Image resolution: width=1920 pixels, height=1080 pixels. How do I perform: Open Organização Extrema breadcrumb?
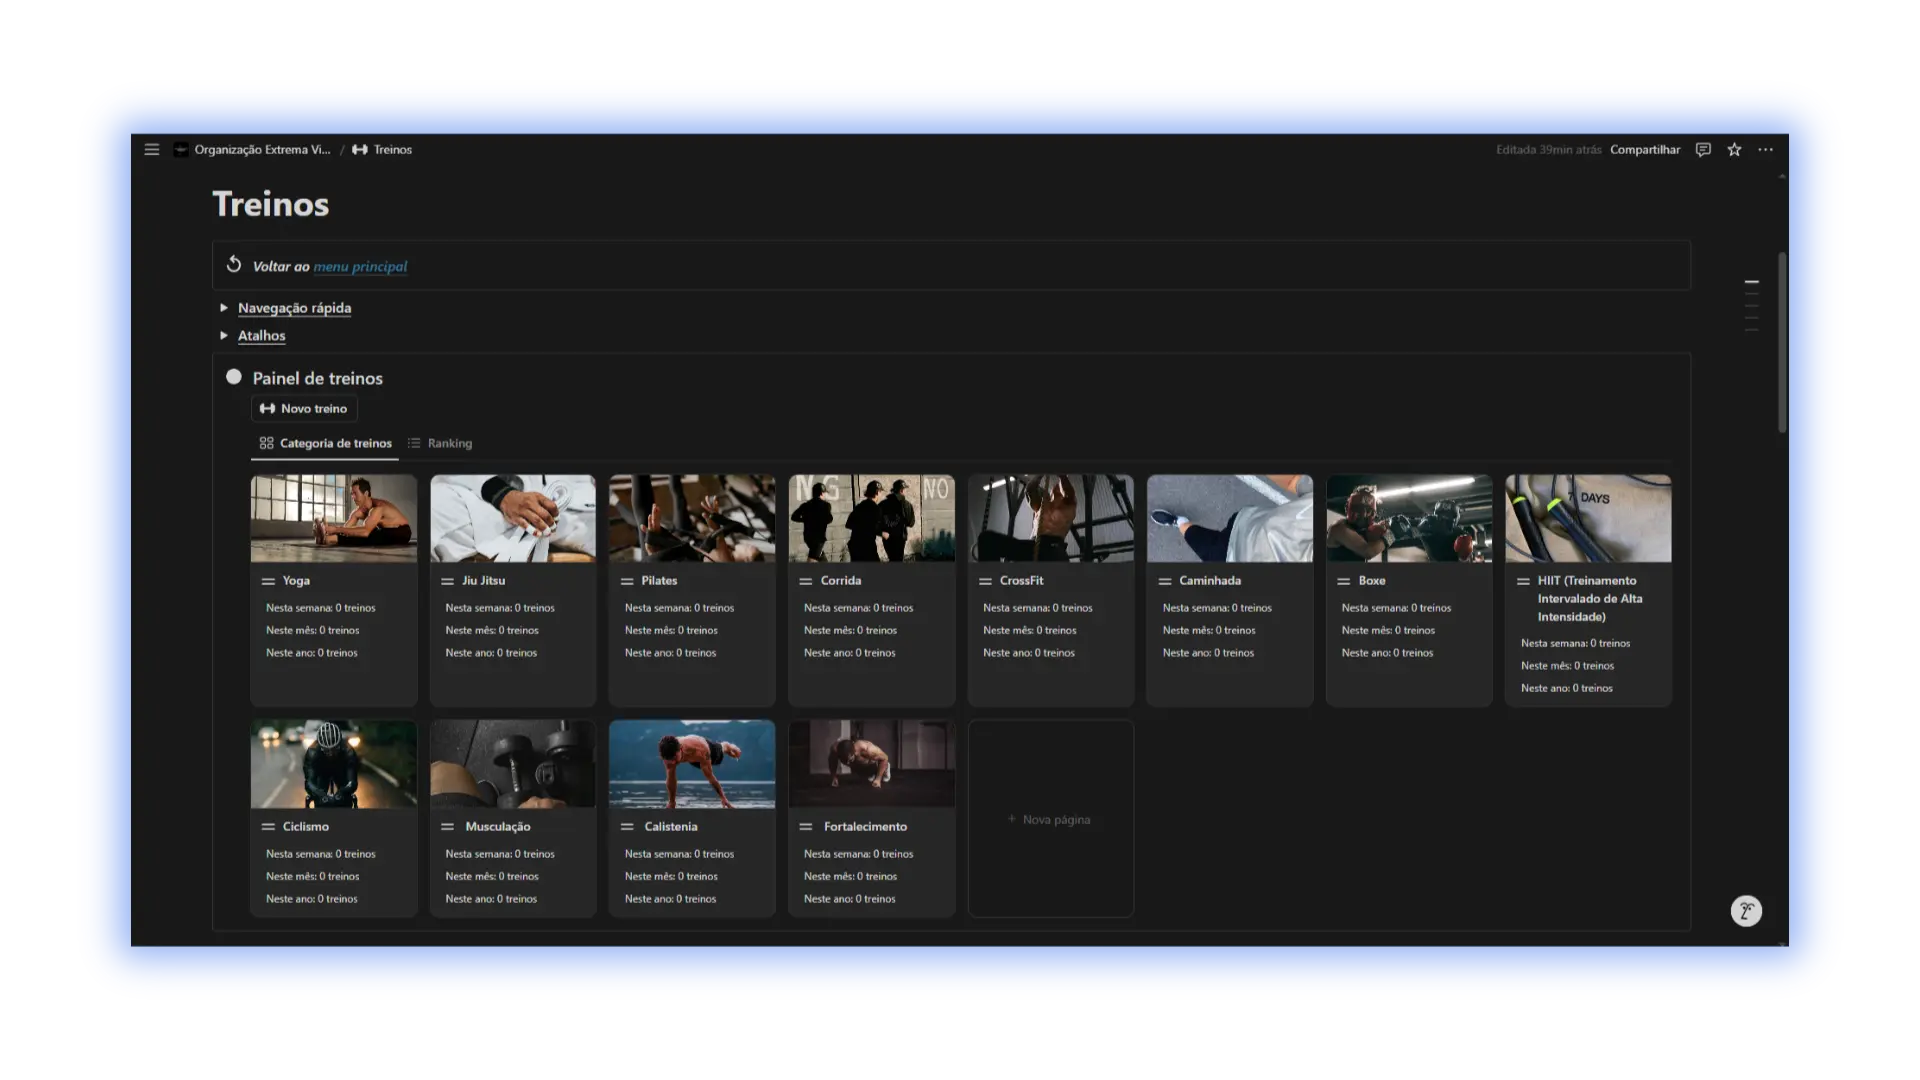point(262,150)
